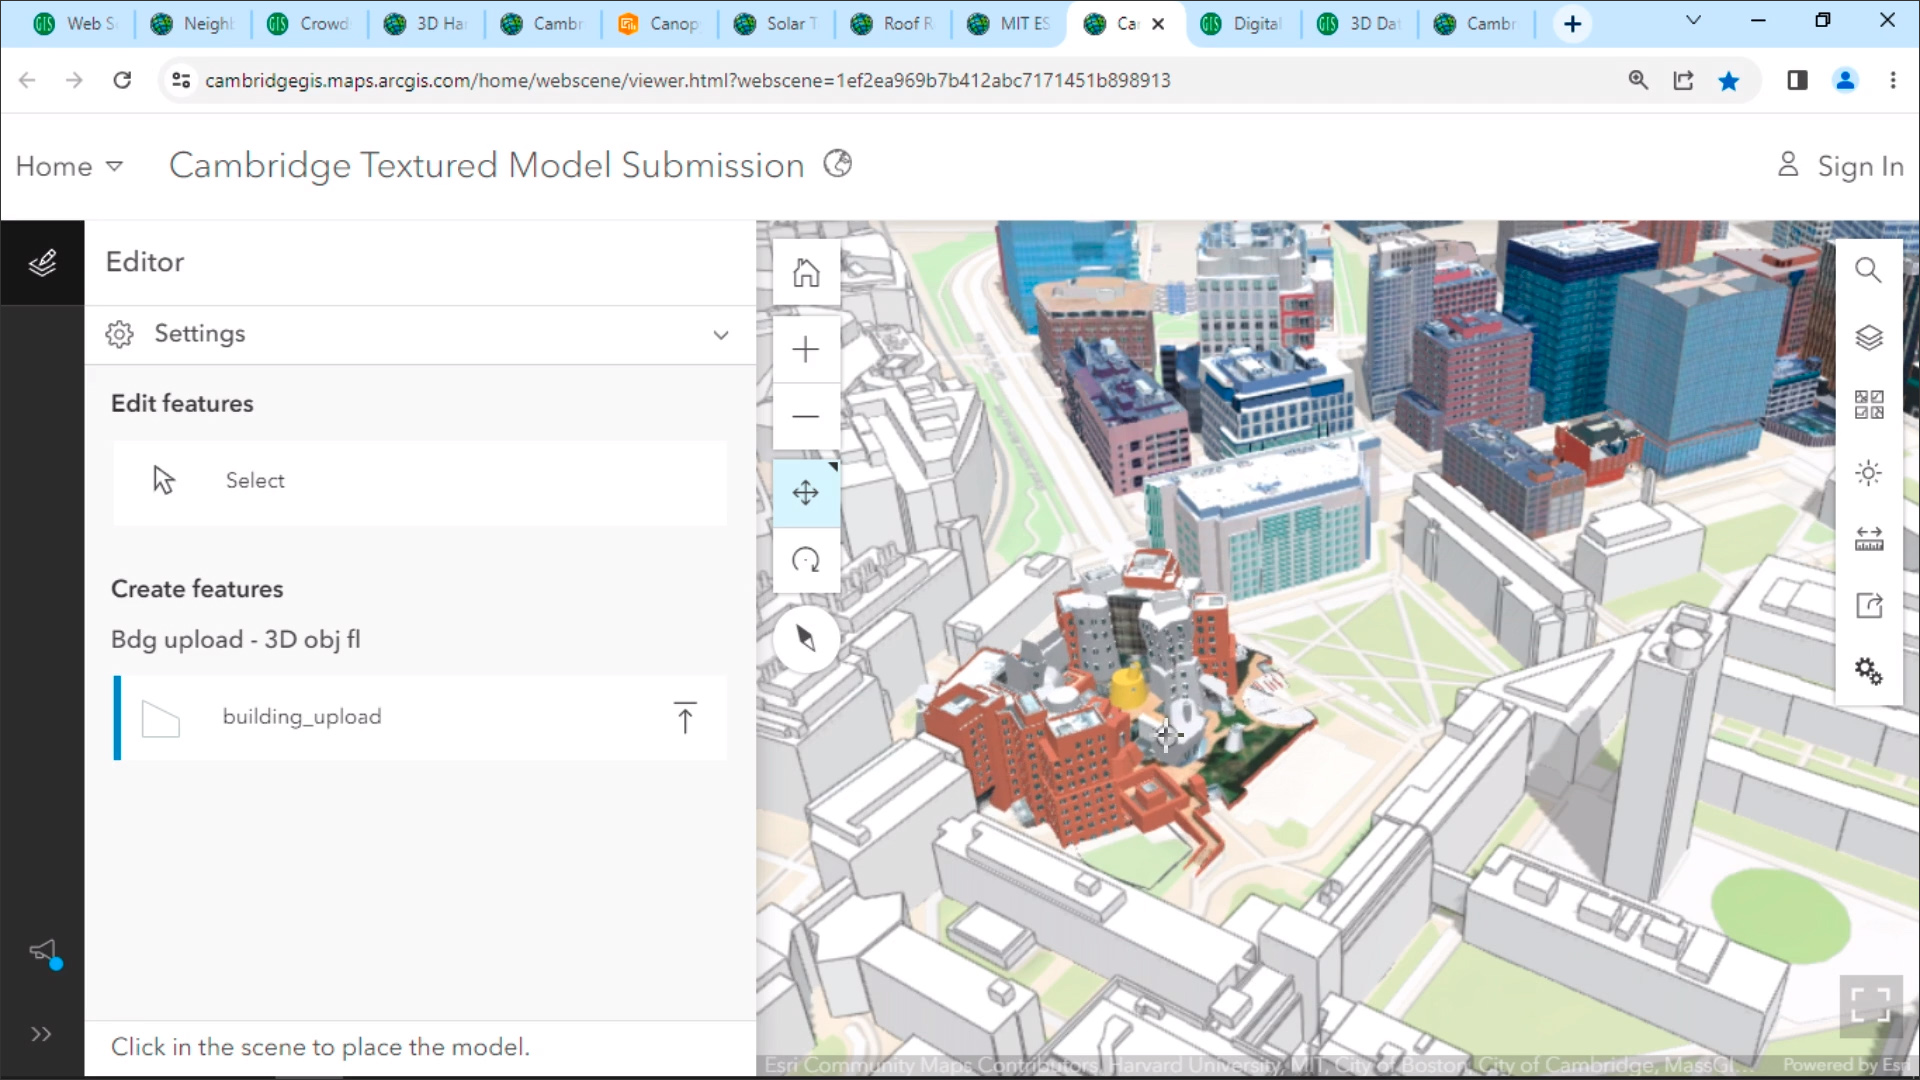Image resolution: width=1920 pixels, height=1080 pixels.
Task: Click the Sign In link
Action: click(x=1841, y=166)
